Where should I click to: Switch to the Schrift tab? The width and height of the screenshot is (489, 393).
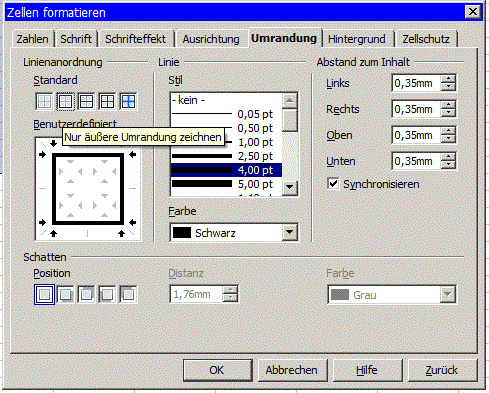pyautogui.click(x=76, y=39)
